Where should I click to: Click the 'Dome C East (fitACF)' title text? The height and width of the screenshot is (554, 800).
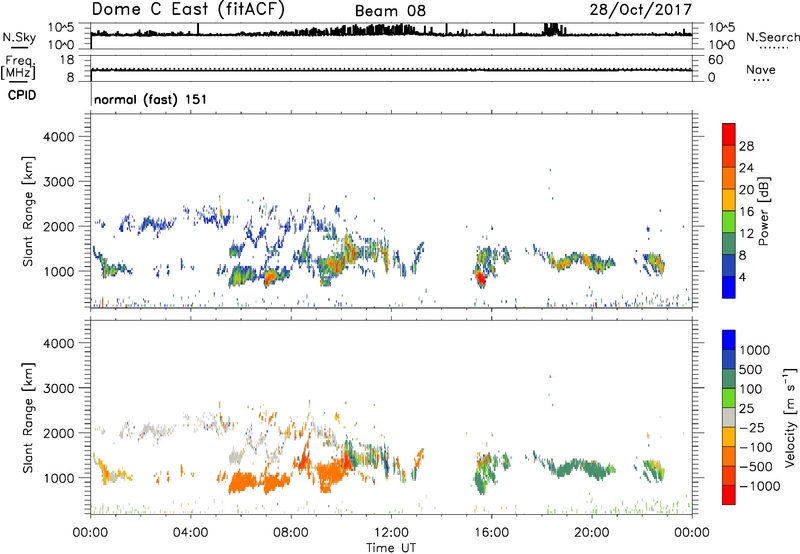[188, 9]
